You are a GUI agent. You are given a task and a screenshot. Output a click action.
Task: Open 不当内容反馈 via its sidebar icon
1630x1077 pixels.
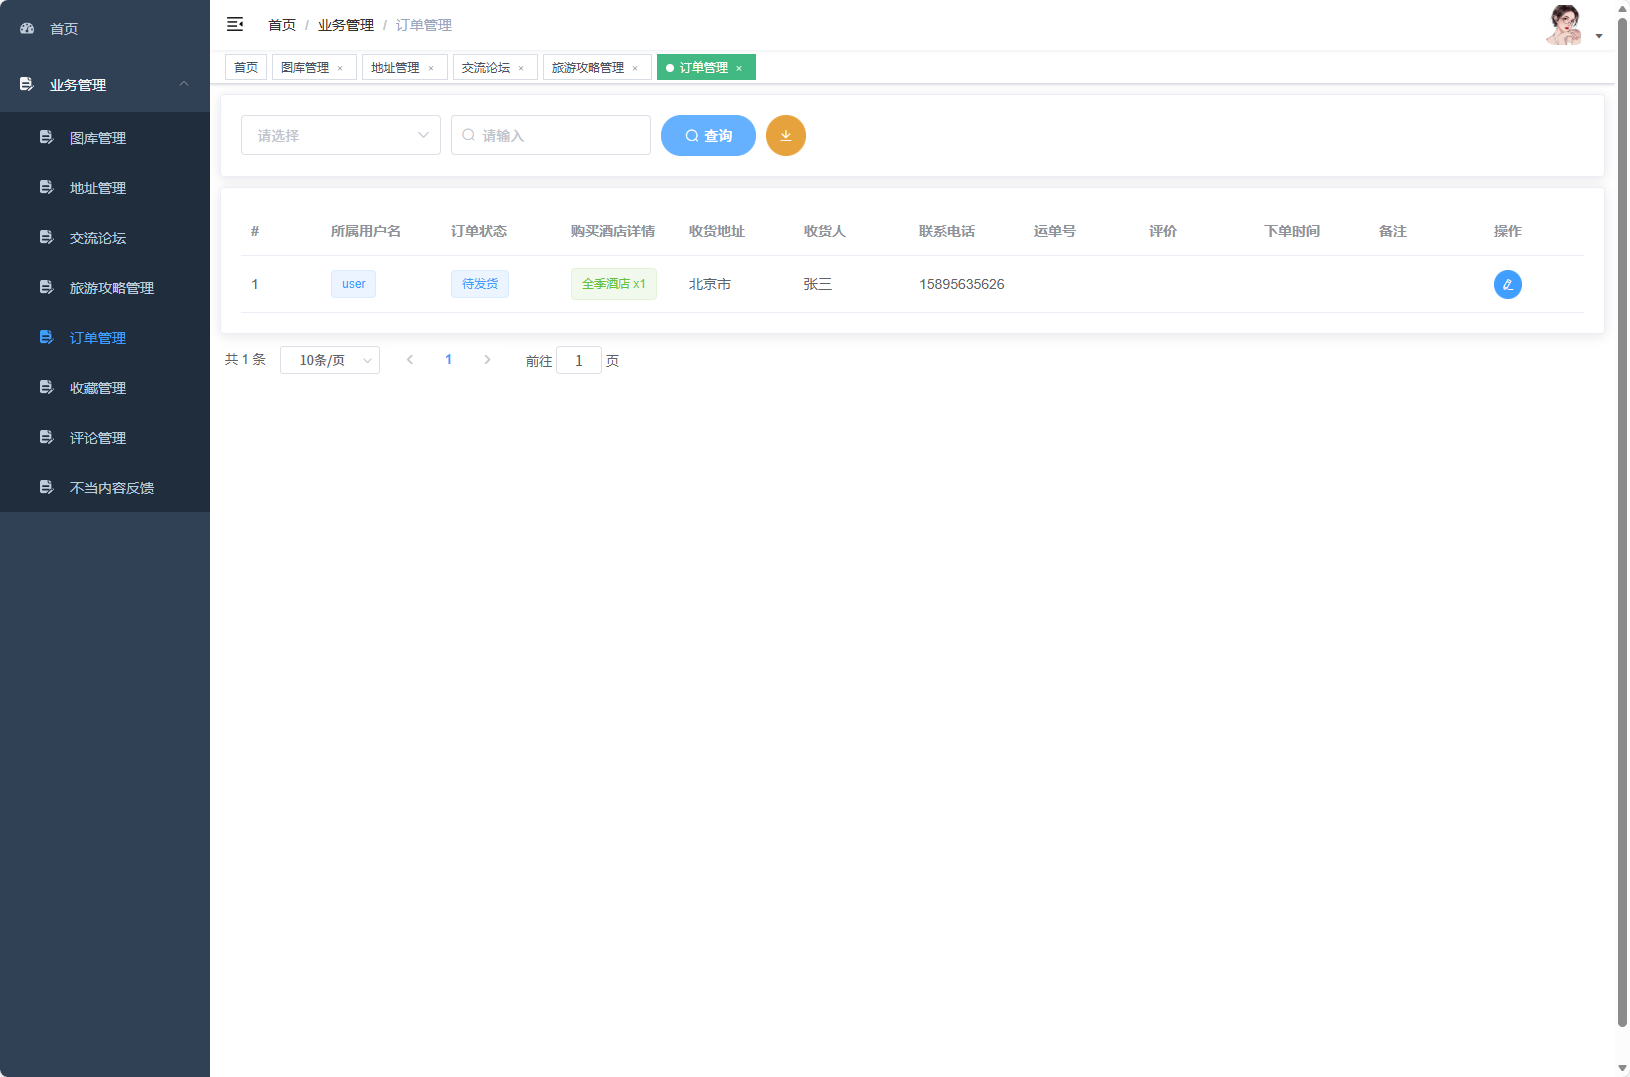(x=46, y=487)
